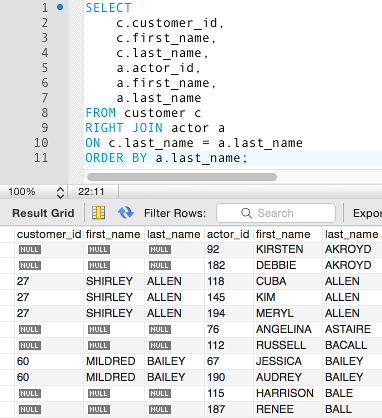Viewport: 382px width, 418px height.
Task: Click the FROM keyword on line 8
Action: tap(100, 113)
